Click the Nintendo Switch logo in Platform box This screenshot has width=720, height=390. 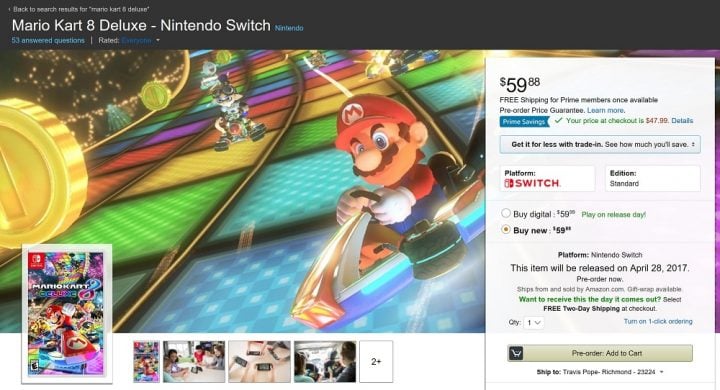532,183
